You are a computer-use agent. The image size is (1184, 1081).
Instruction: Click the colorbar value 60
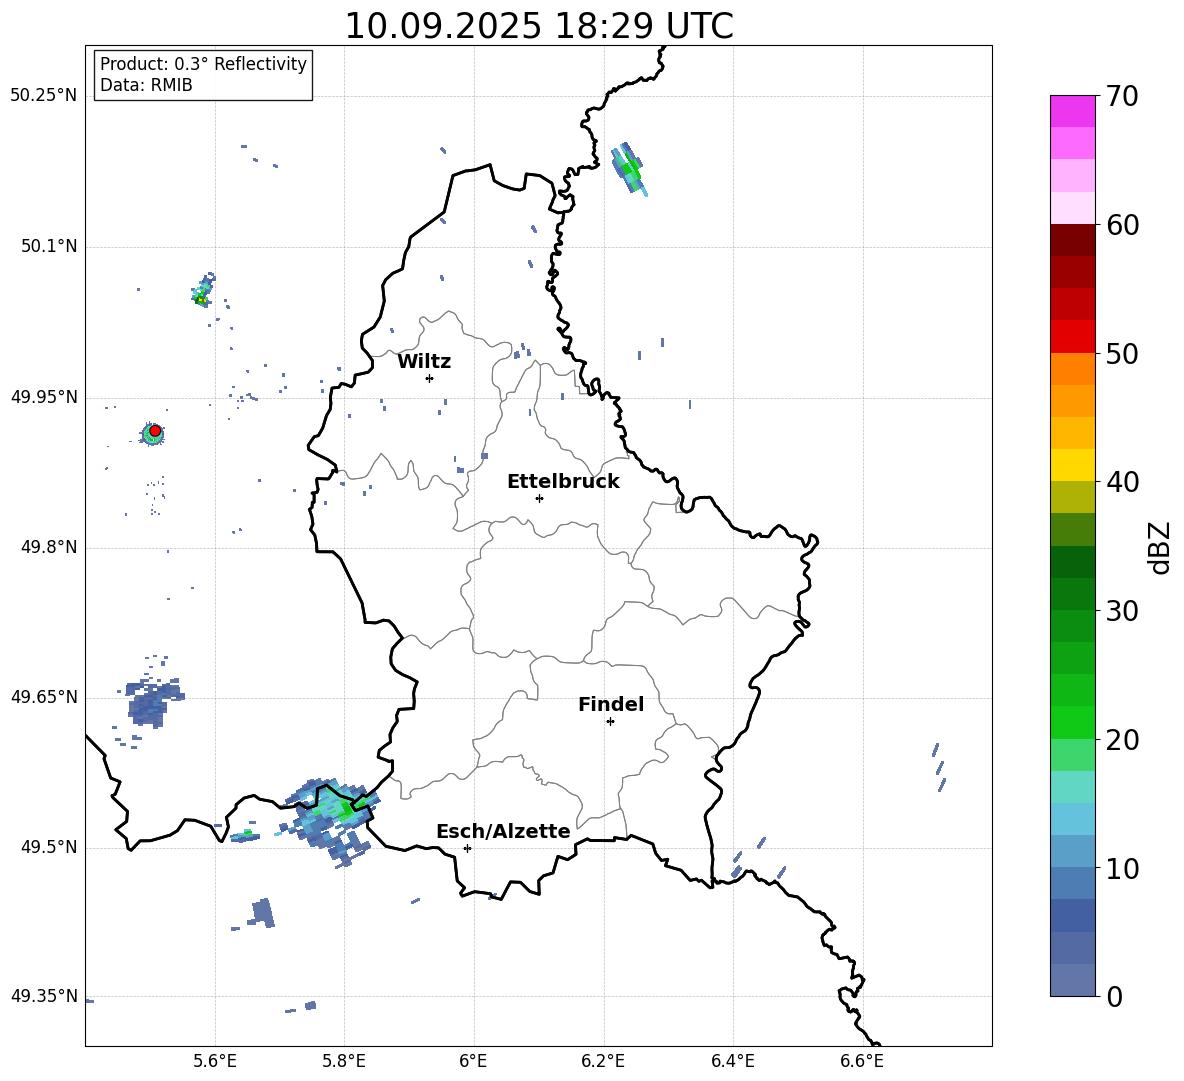point(1122,225)
